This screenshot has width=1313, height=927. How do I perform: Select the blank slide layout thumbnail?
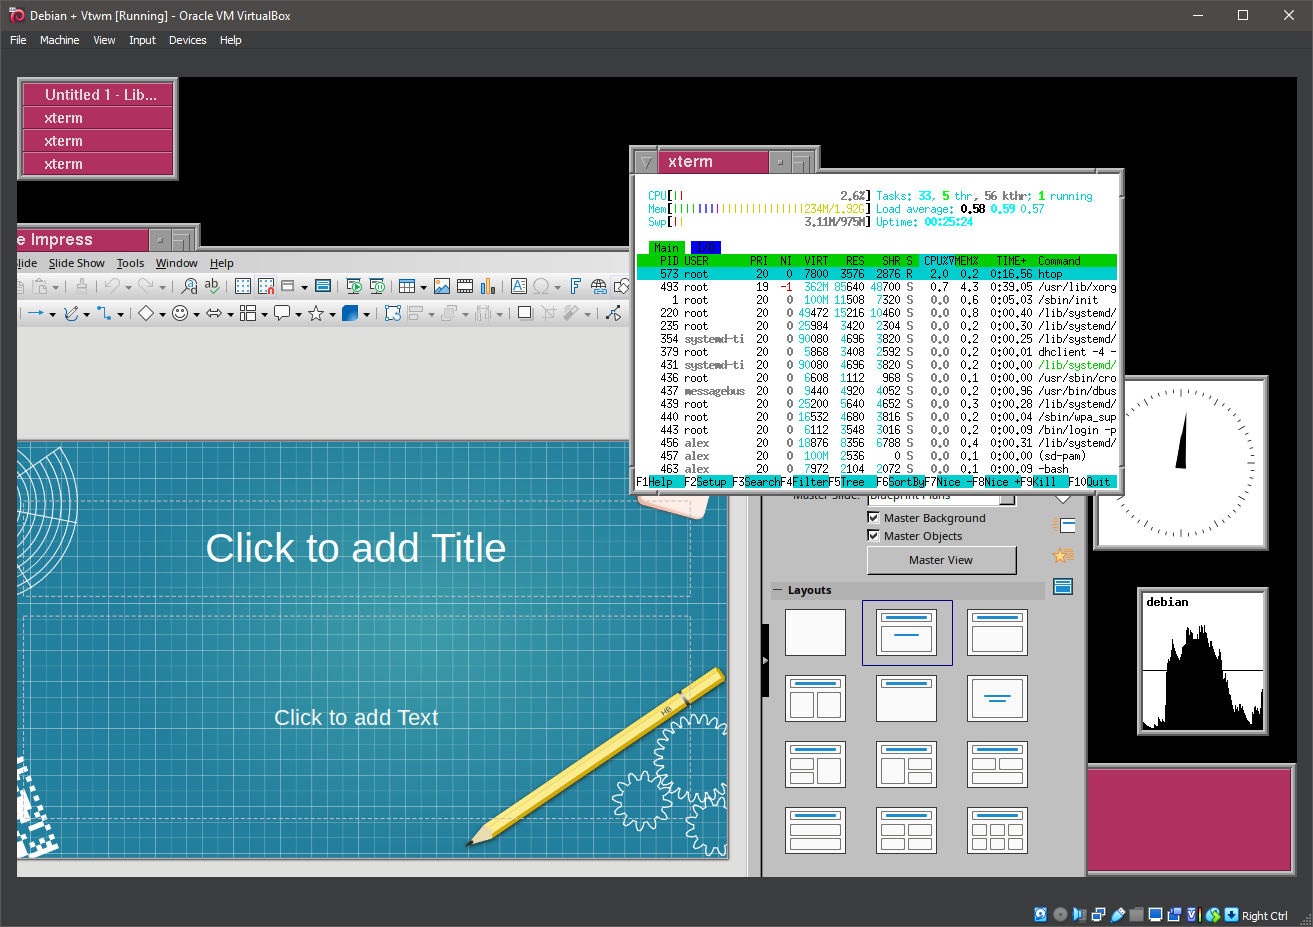tap(815, 633)
